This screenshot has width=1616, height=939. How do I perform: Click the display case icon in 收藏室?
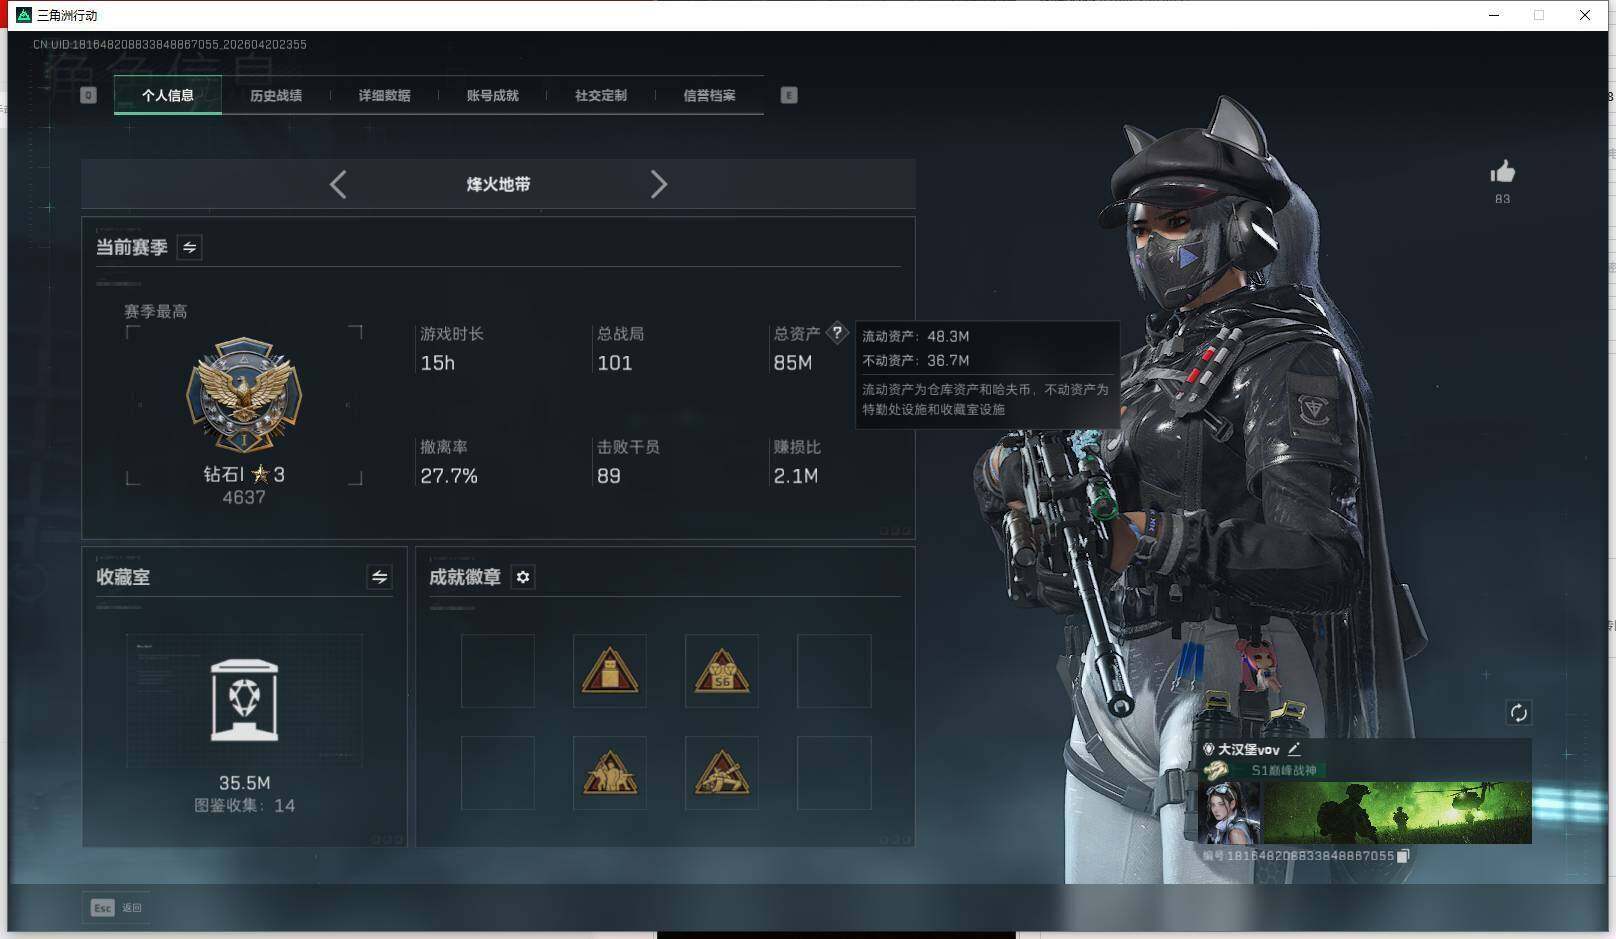tap(246, 700)
